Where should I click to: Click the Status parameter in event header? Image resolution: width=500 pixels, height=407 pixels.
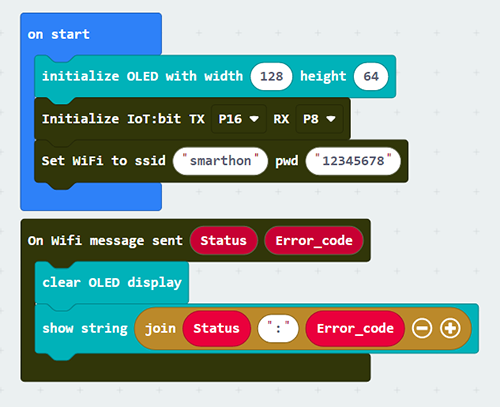[x=223, y=241]
